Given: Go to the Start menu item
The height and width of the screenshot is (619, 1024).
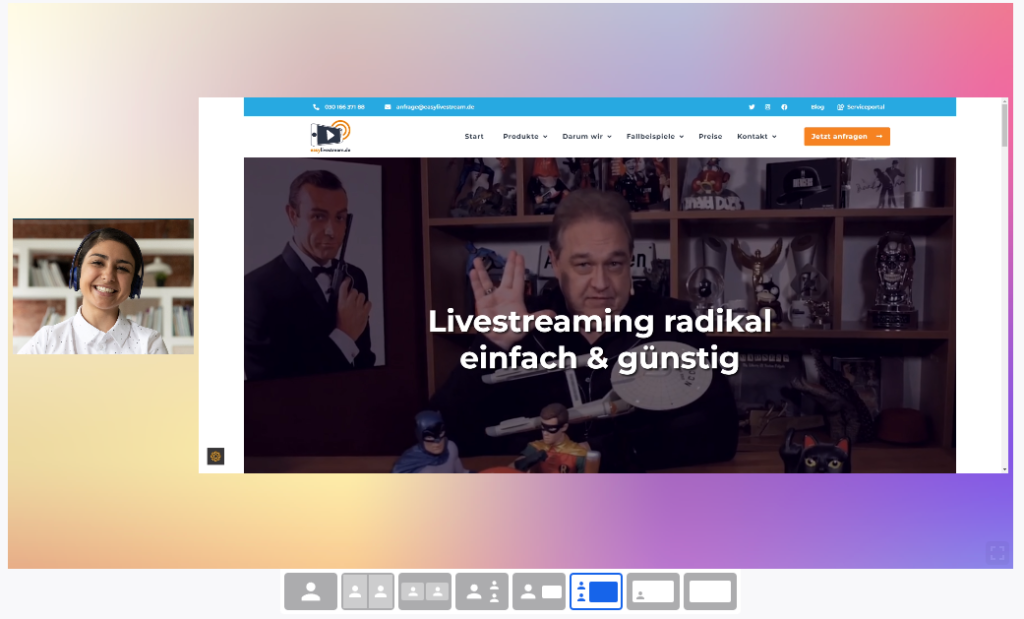Looking at the screenshot, I should pos(474,136).
